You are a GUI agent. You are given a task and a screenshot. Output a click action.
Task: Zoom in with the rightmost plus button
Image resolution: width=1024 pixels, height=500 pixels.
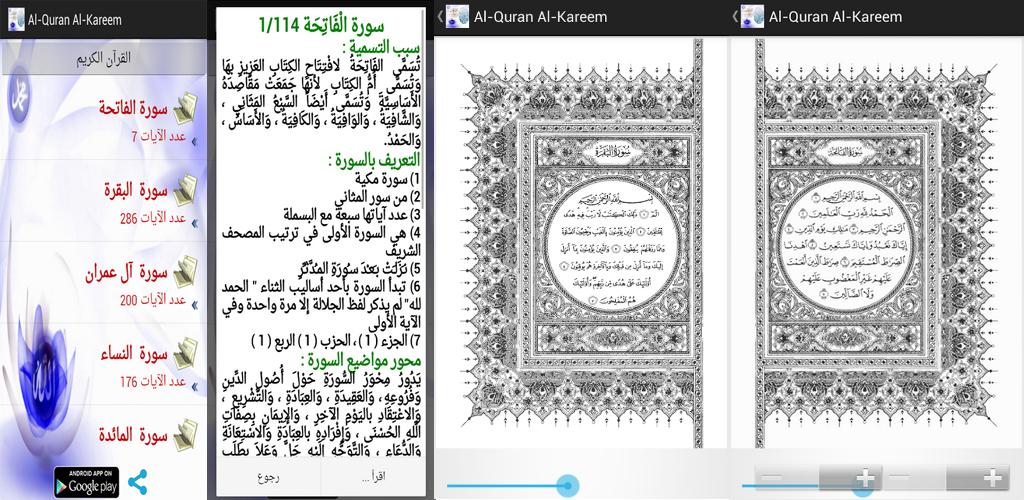click(x=978, y=478)
